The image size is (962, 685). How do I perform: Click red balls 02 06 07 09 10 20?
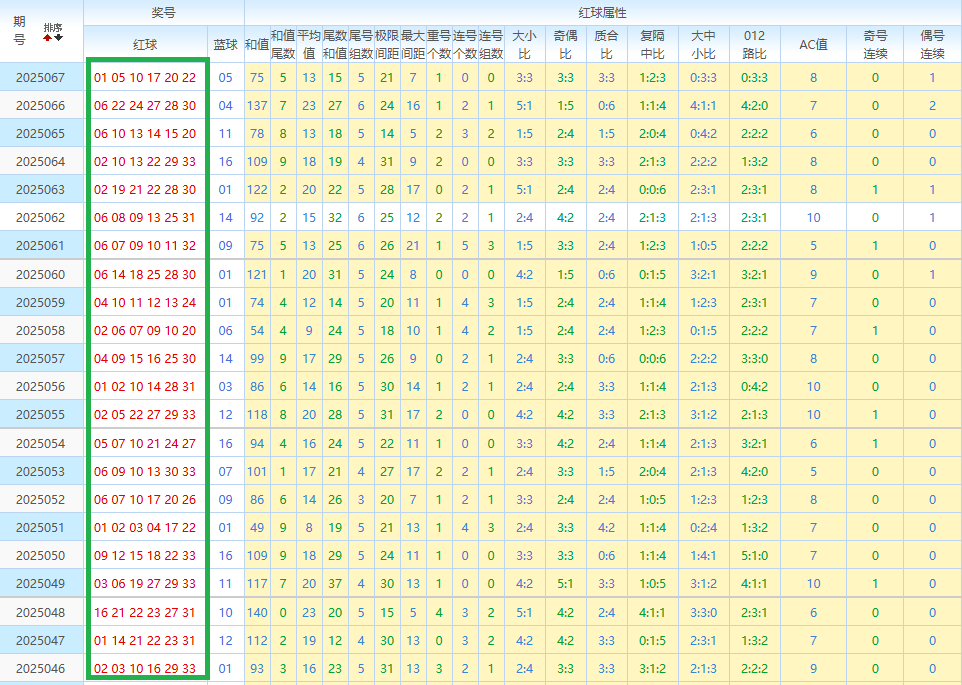pyautogui.click(x=145, y=331)
